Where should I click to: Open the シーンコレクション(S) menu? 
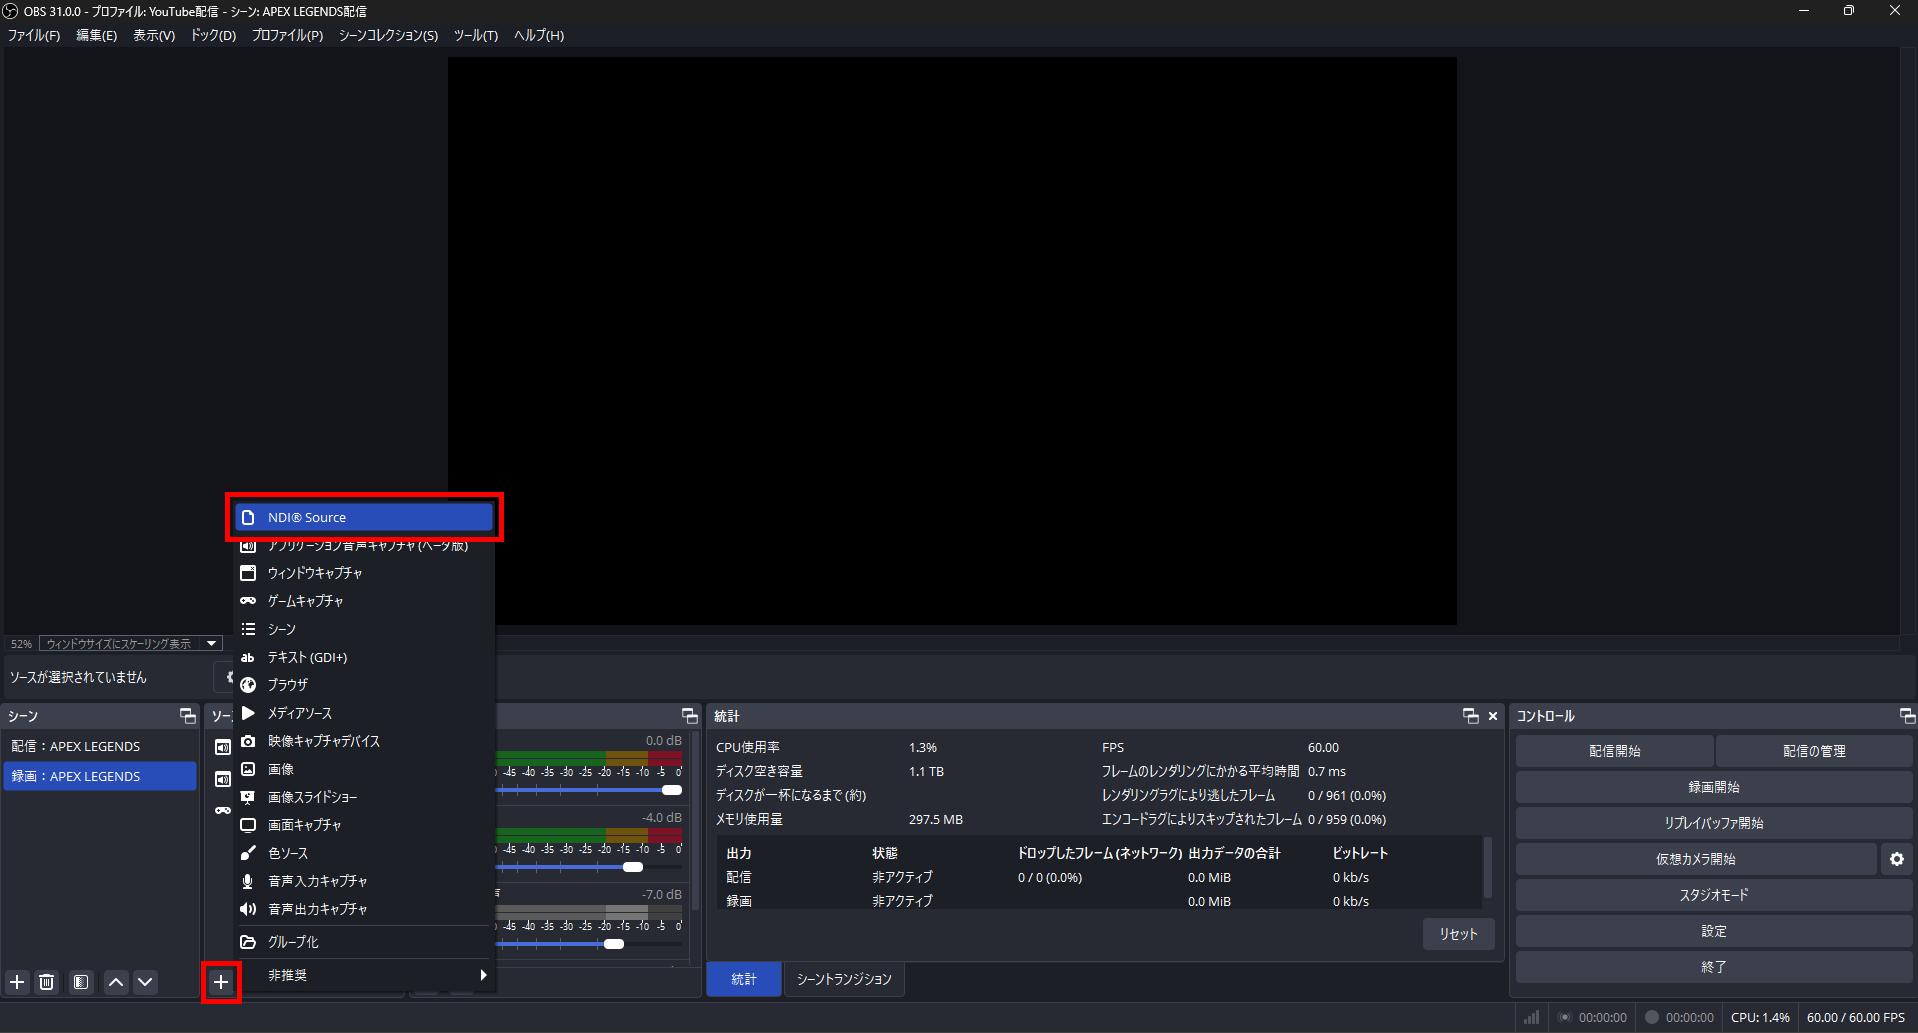388,35
